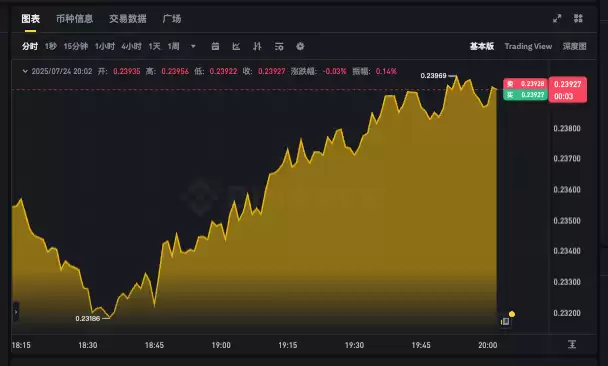Switch to Trading View chart mode

[x=528, y=47]
